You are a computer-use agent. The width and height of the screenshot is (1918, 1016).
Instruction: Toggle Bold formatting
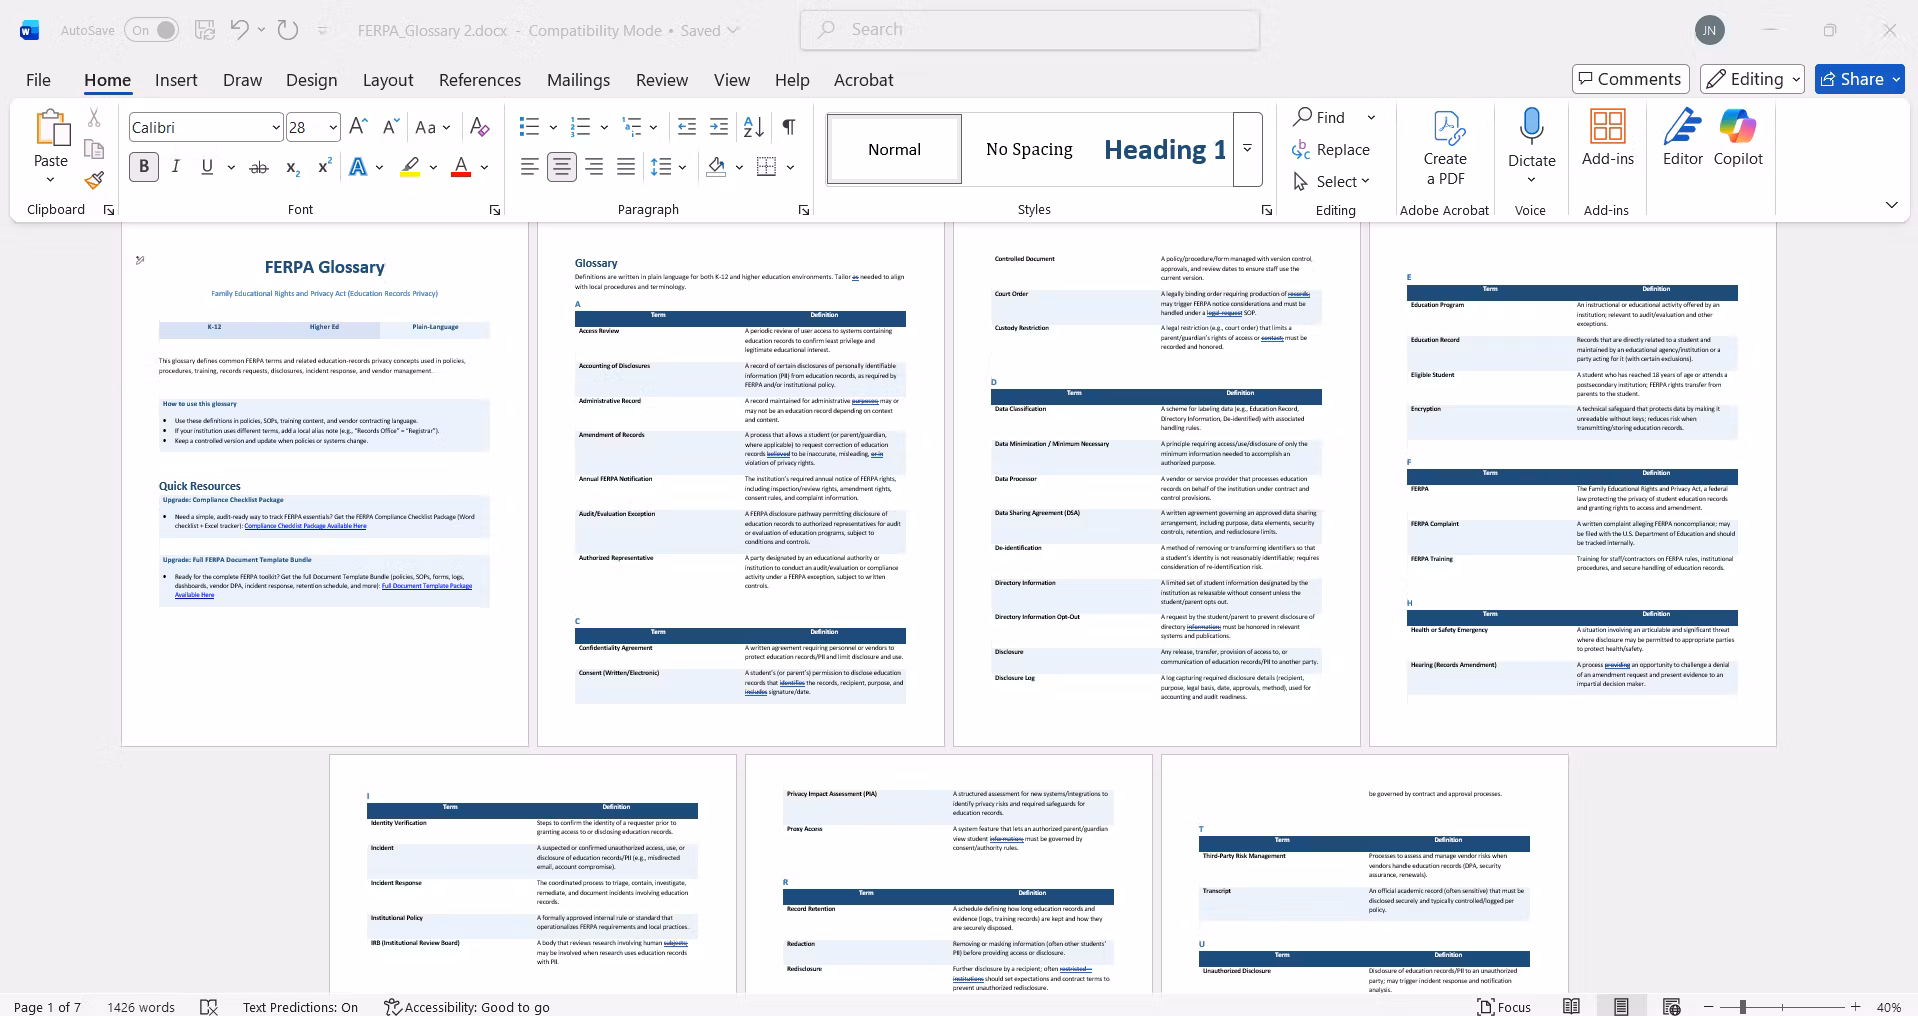(x=144, y=167)
